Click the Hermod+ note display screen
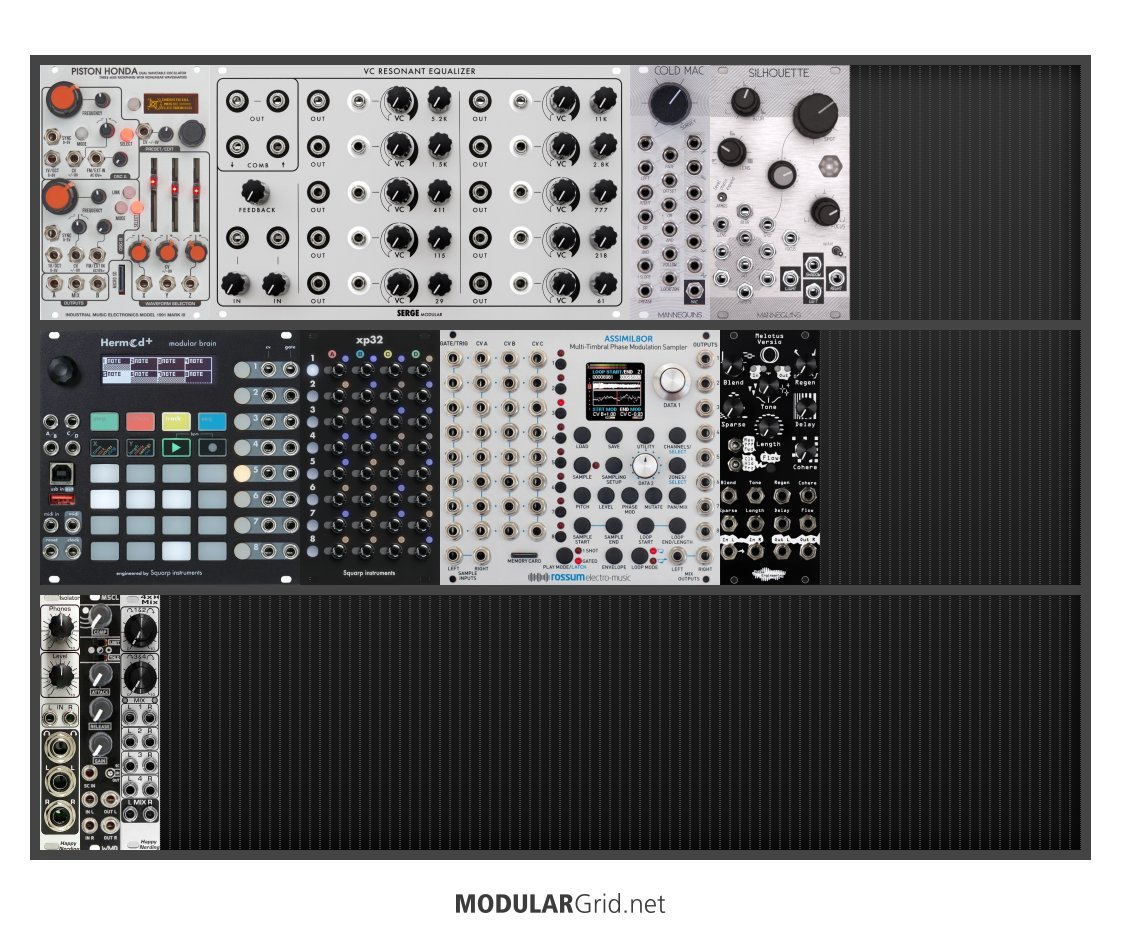Viewport: 1121px width, 925px height. (x=157, y=369)
